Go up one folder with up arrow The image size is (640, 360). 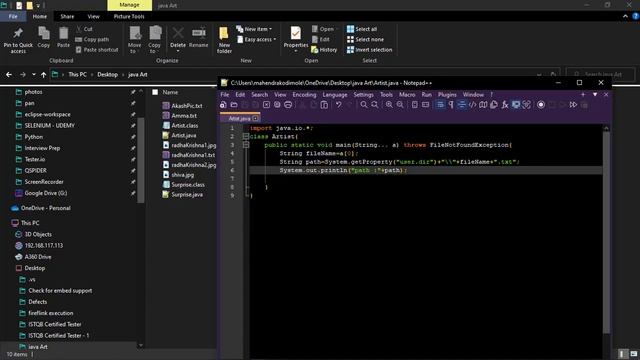[44, 75]
